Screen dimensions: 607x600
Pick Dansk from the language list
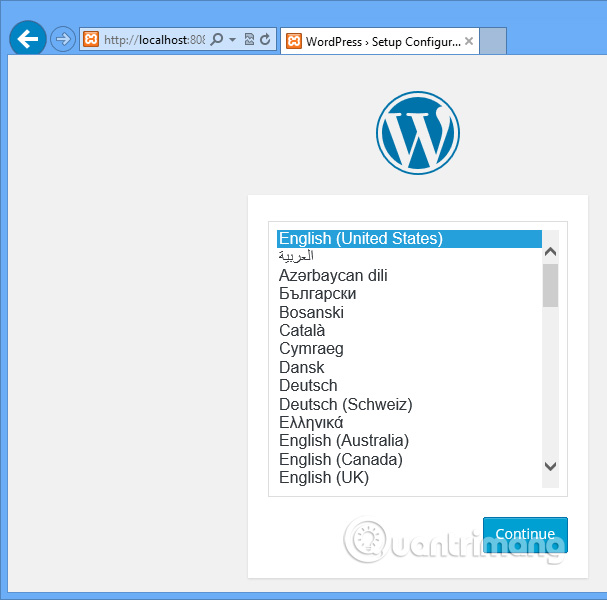pyautogui.click(x=409, y=367)
